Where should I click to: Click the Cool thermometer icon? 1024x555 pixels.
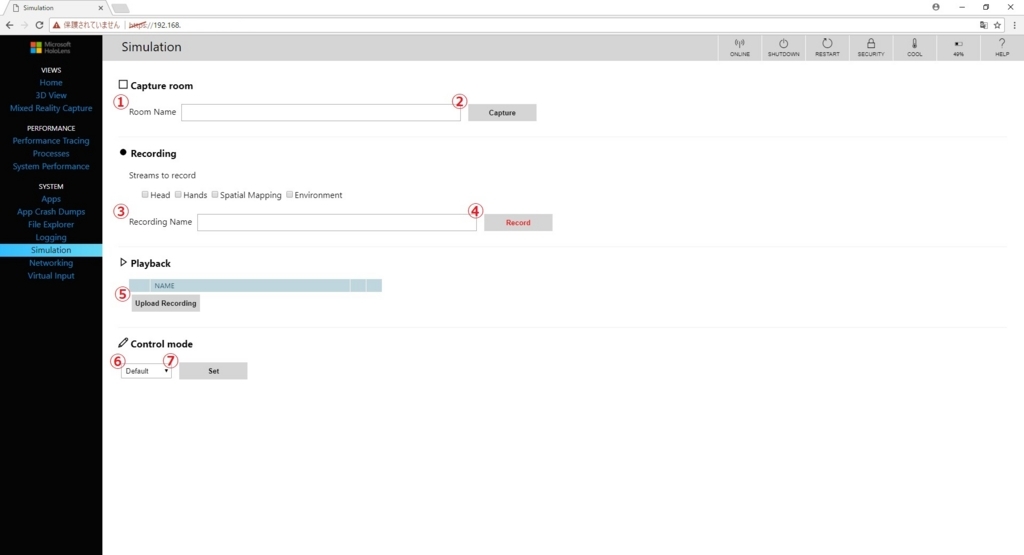coord(914,48)
